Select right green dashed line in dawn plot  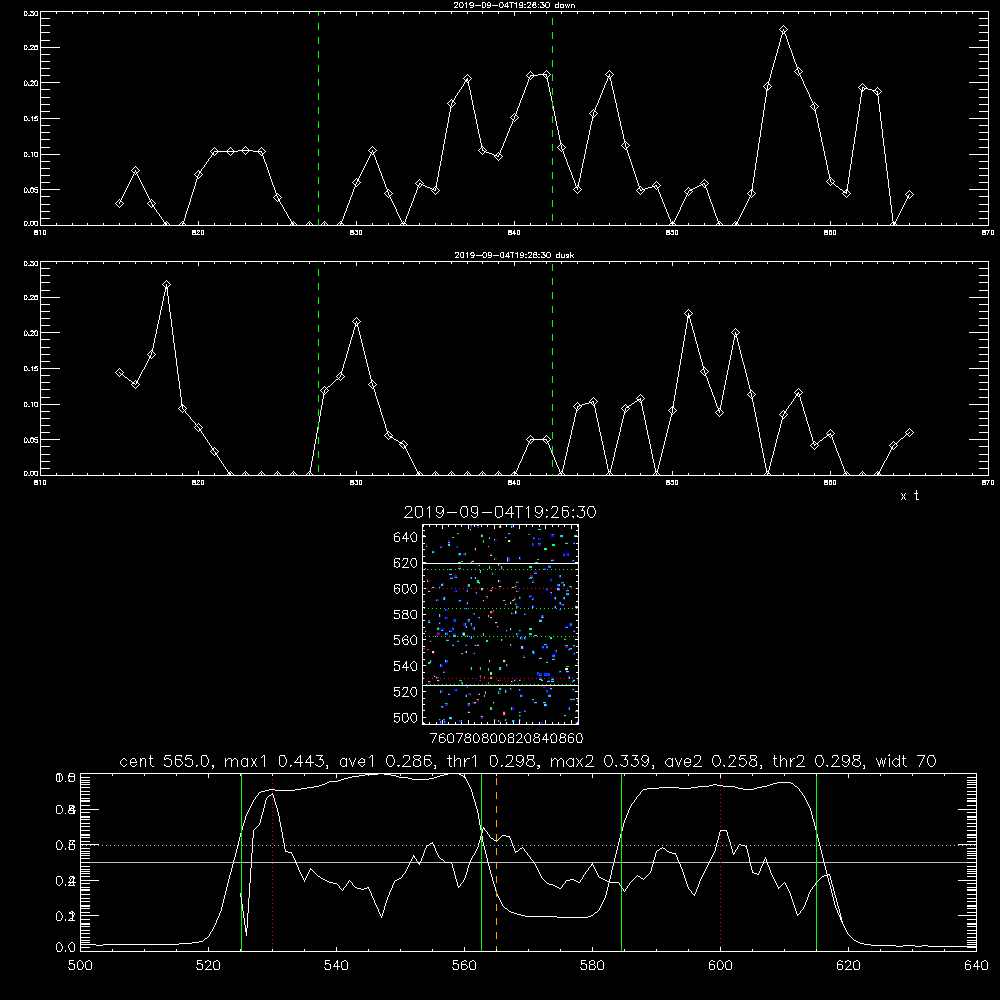tap(552, 118)
